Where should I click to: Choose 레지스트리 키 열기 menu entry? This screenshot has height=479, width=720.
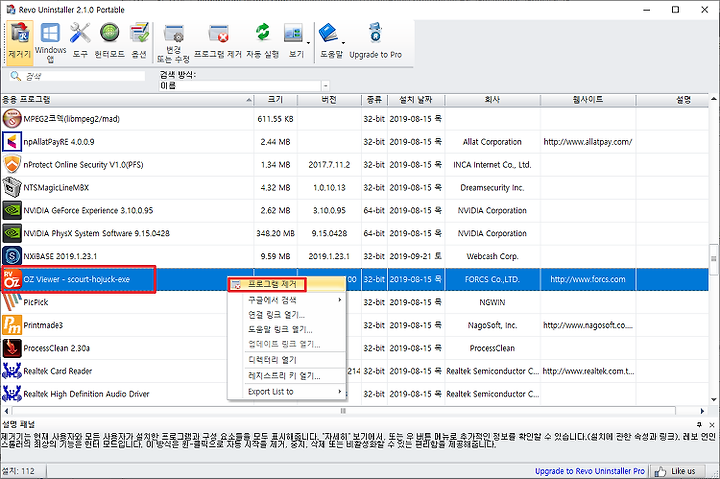point(284,376)
